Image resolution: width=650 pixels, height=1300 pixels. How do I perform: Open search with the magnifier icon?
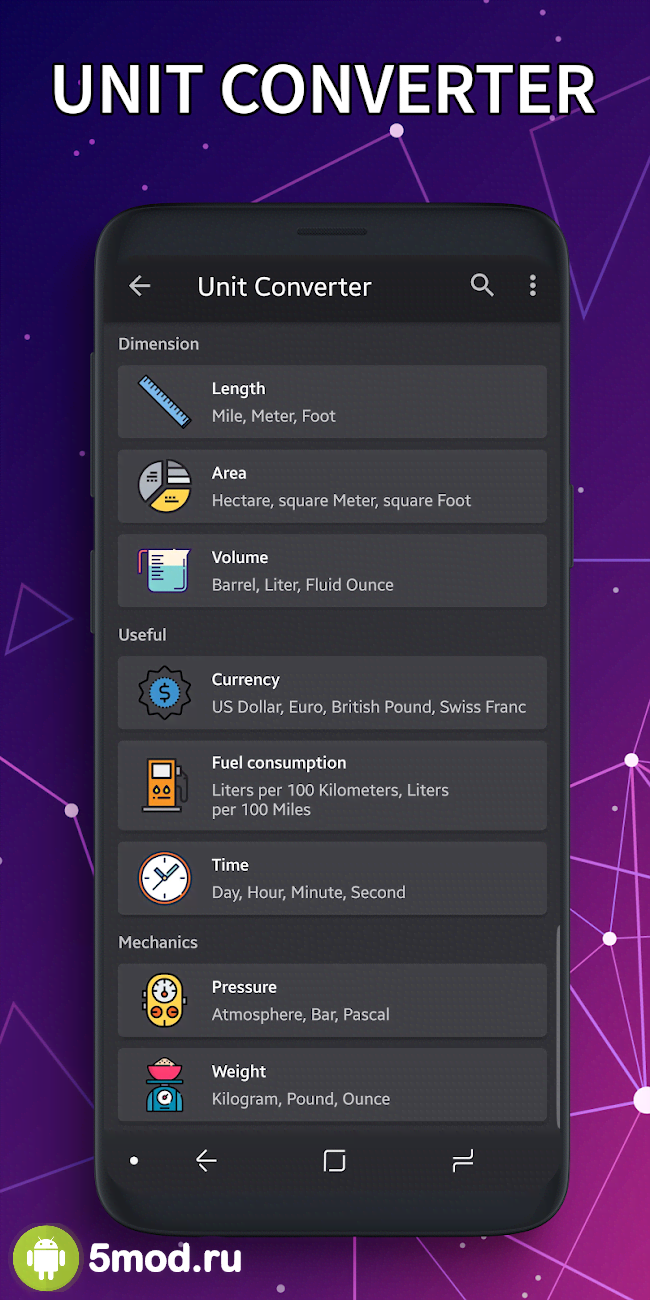482,286
